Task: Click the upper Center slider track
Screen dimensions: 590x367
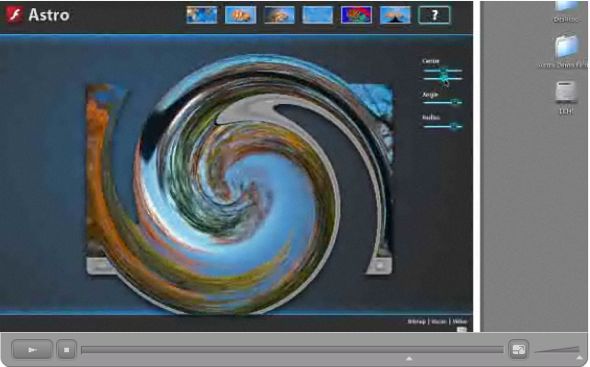Action: click(442, 70)
